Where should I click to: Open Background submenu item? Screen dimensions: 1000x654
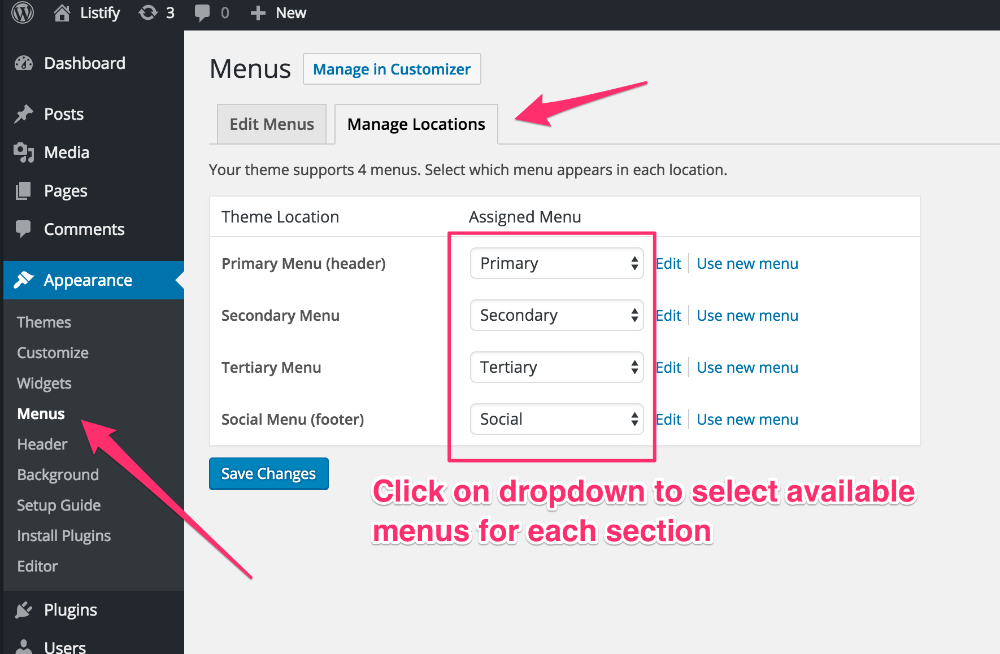58,475
